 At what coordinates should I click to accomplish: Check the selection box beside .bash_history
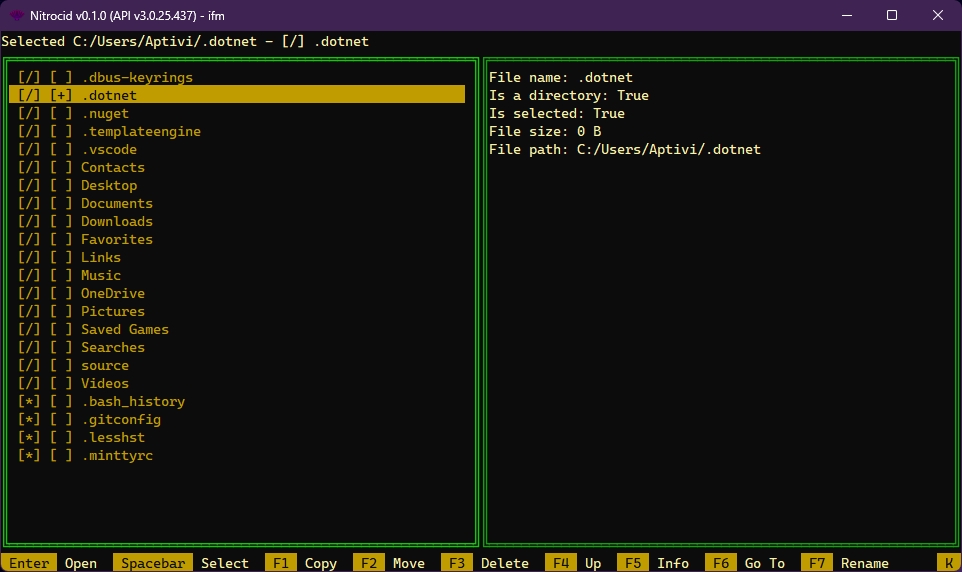61,402
